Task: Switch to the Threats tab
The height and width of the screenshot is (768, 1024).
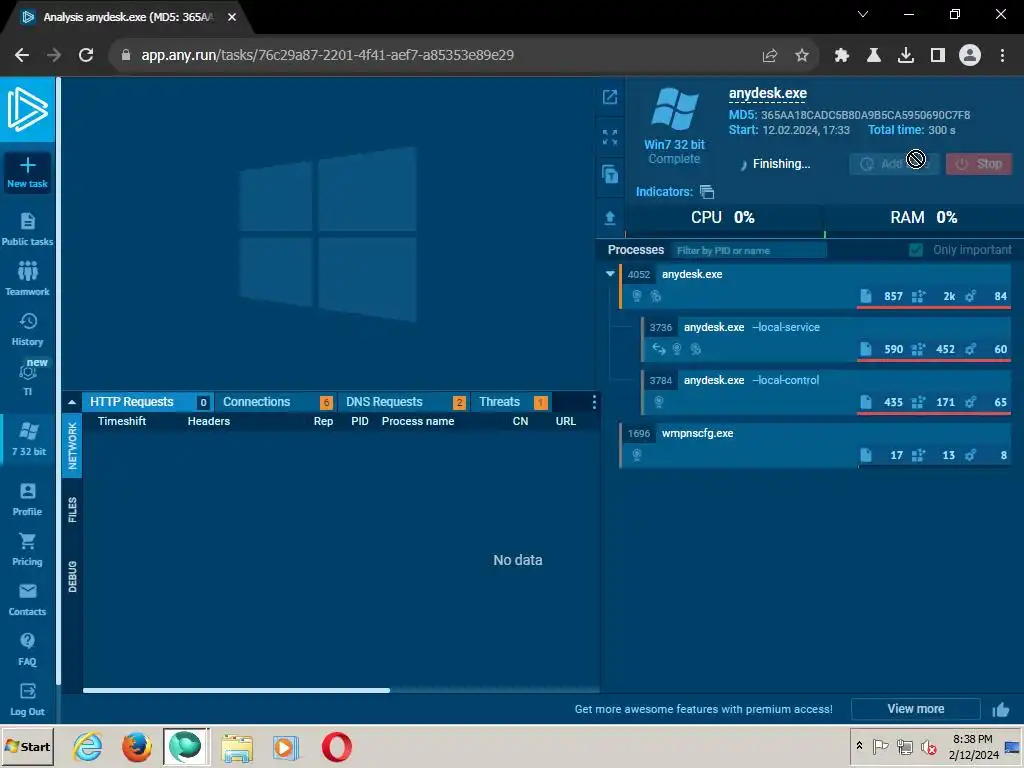Action: [512, 402]
